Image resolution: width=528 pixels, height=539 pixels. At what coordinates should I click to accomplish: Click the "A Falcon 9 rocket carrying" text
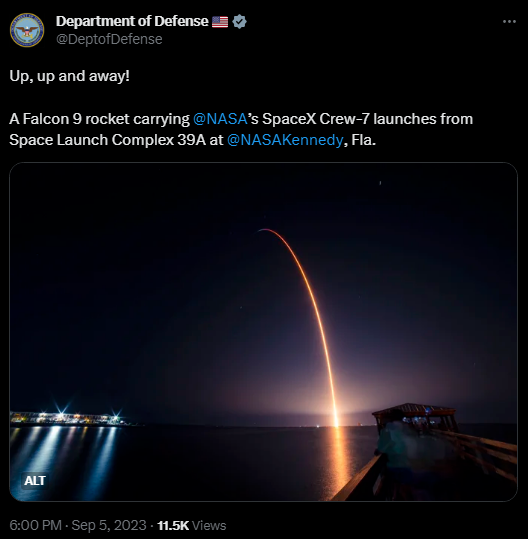point(99,119)
